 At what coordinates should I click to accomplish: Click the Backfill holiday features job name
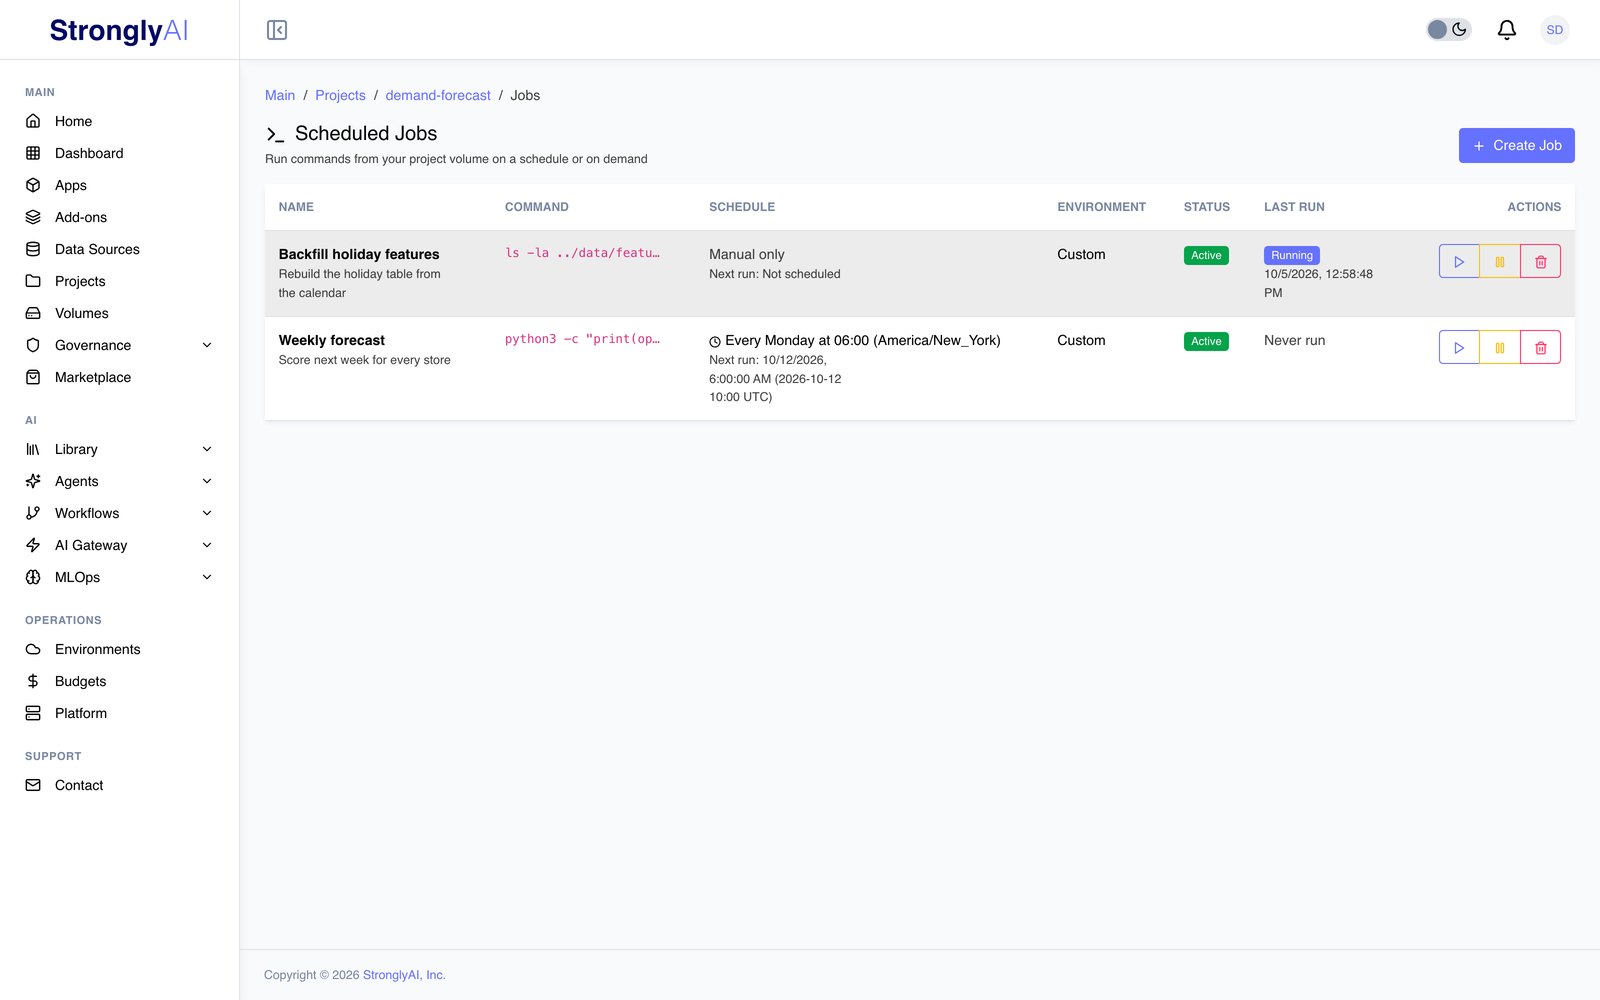click(359, 254)
